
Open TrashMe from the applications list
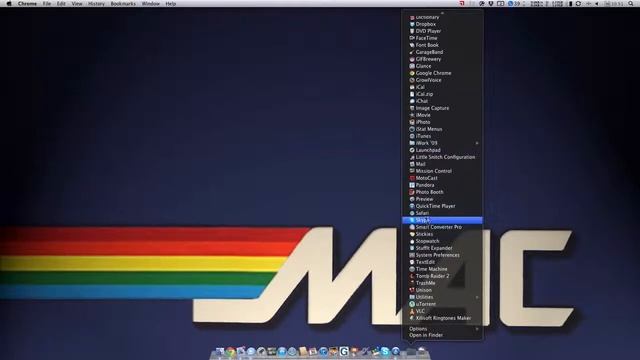442,283
